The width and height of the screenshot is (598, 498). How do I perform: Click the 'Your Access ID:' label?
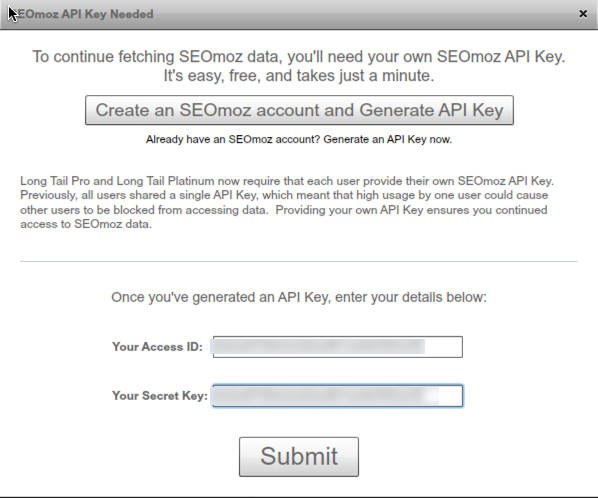[157, 347]
